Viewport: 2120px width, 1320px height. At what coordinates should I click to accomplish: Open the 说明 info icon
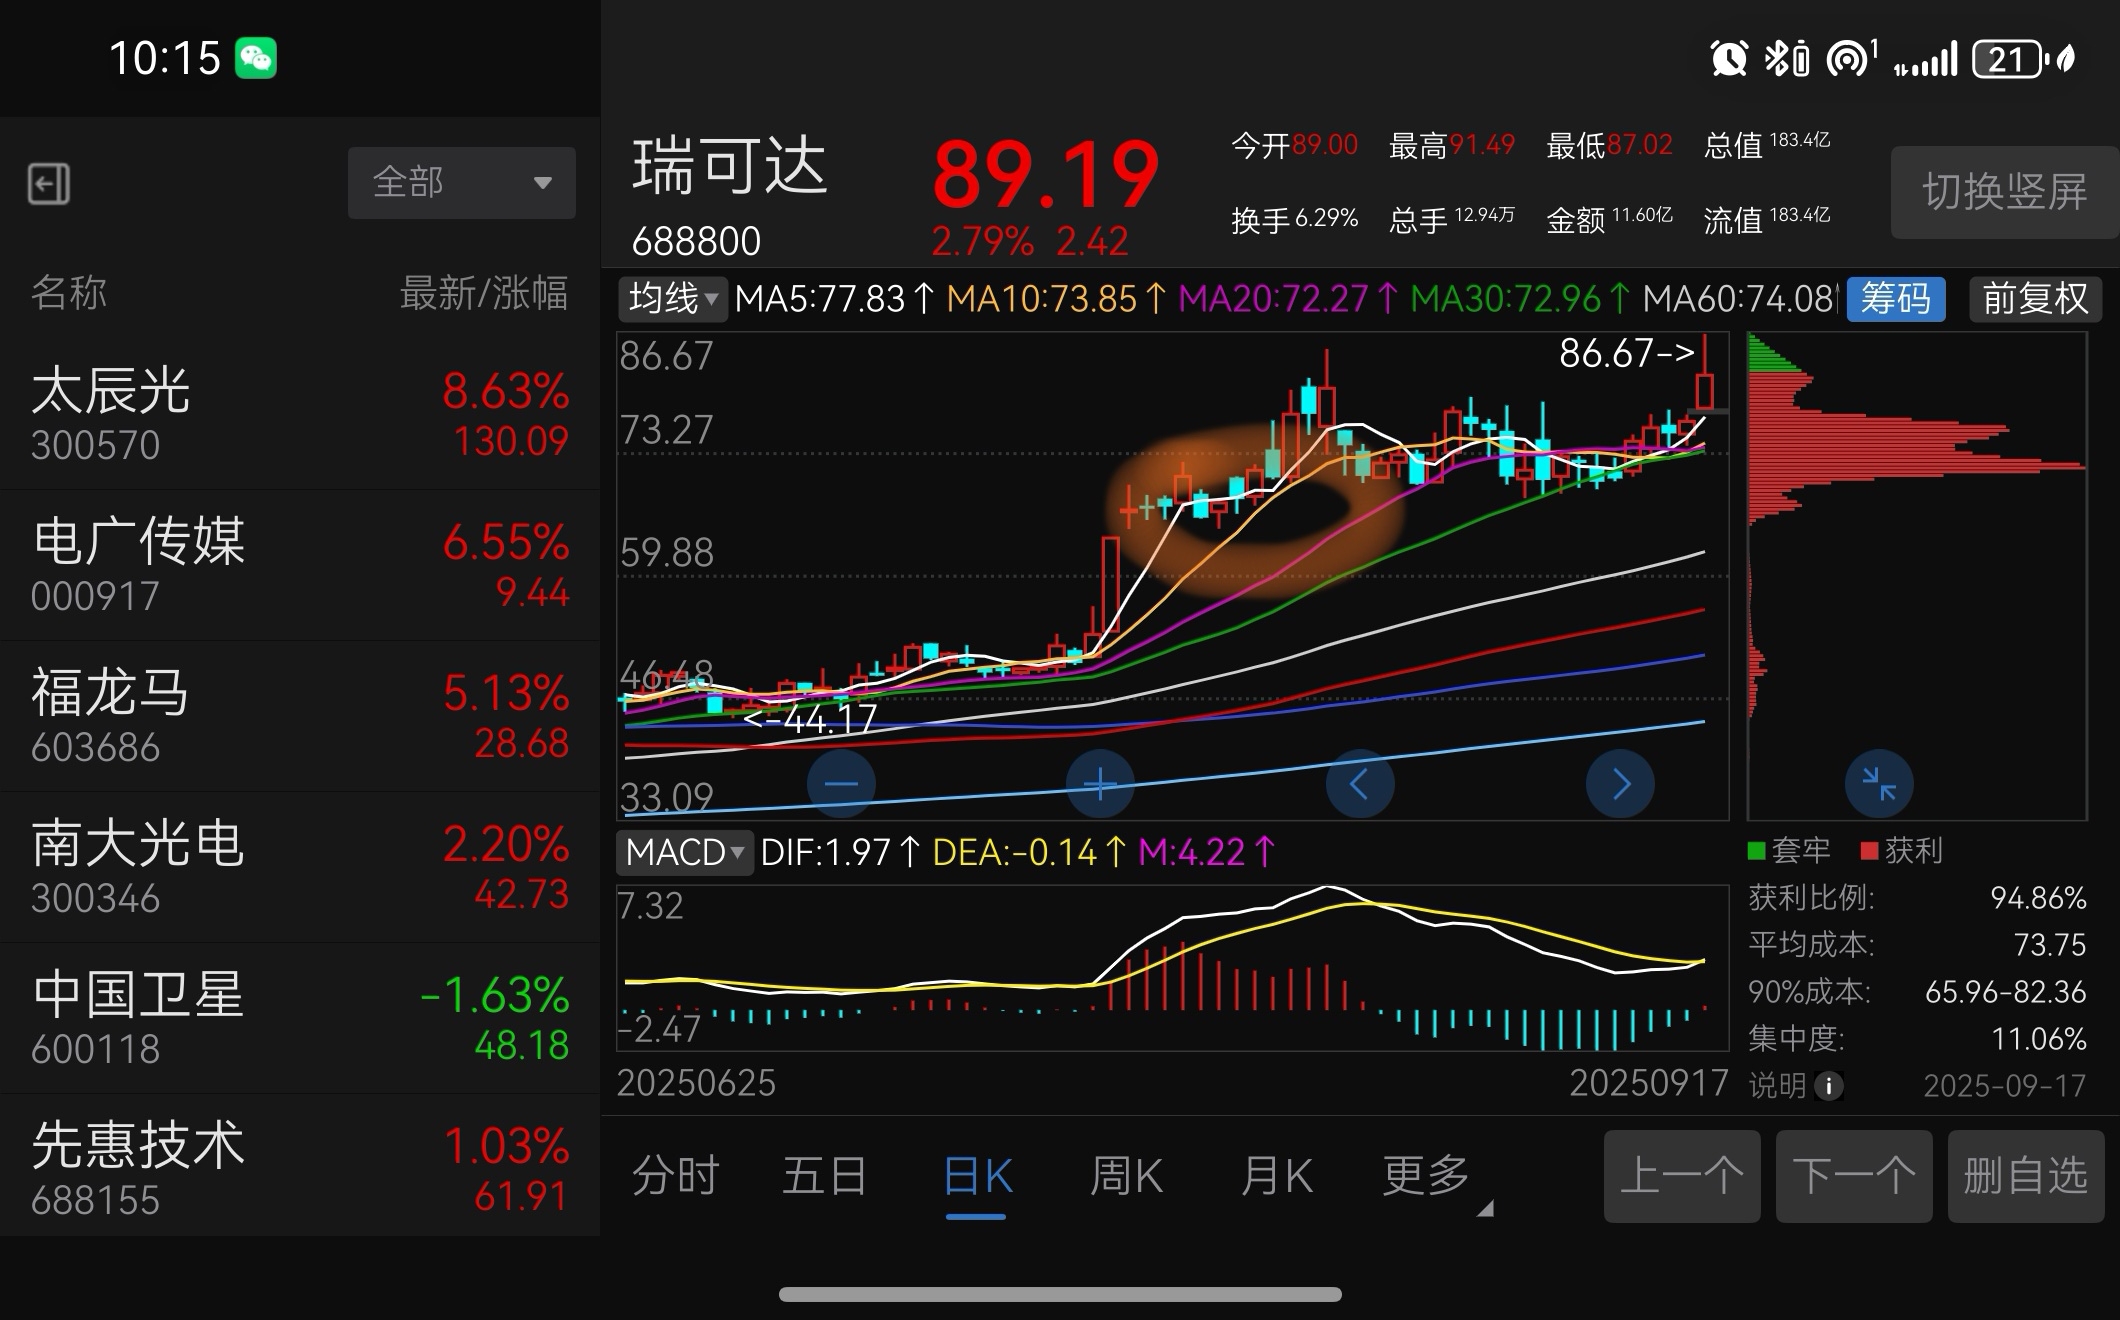click(x=1828, y=1086)
